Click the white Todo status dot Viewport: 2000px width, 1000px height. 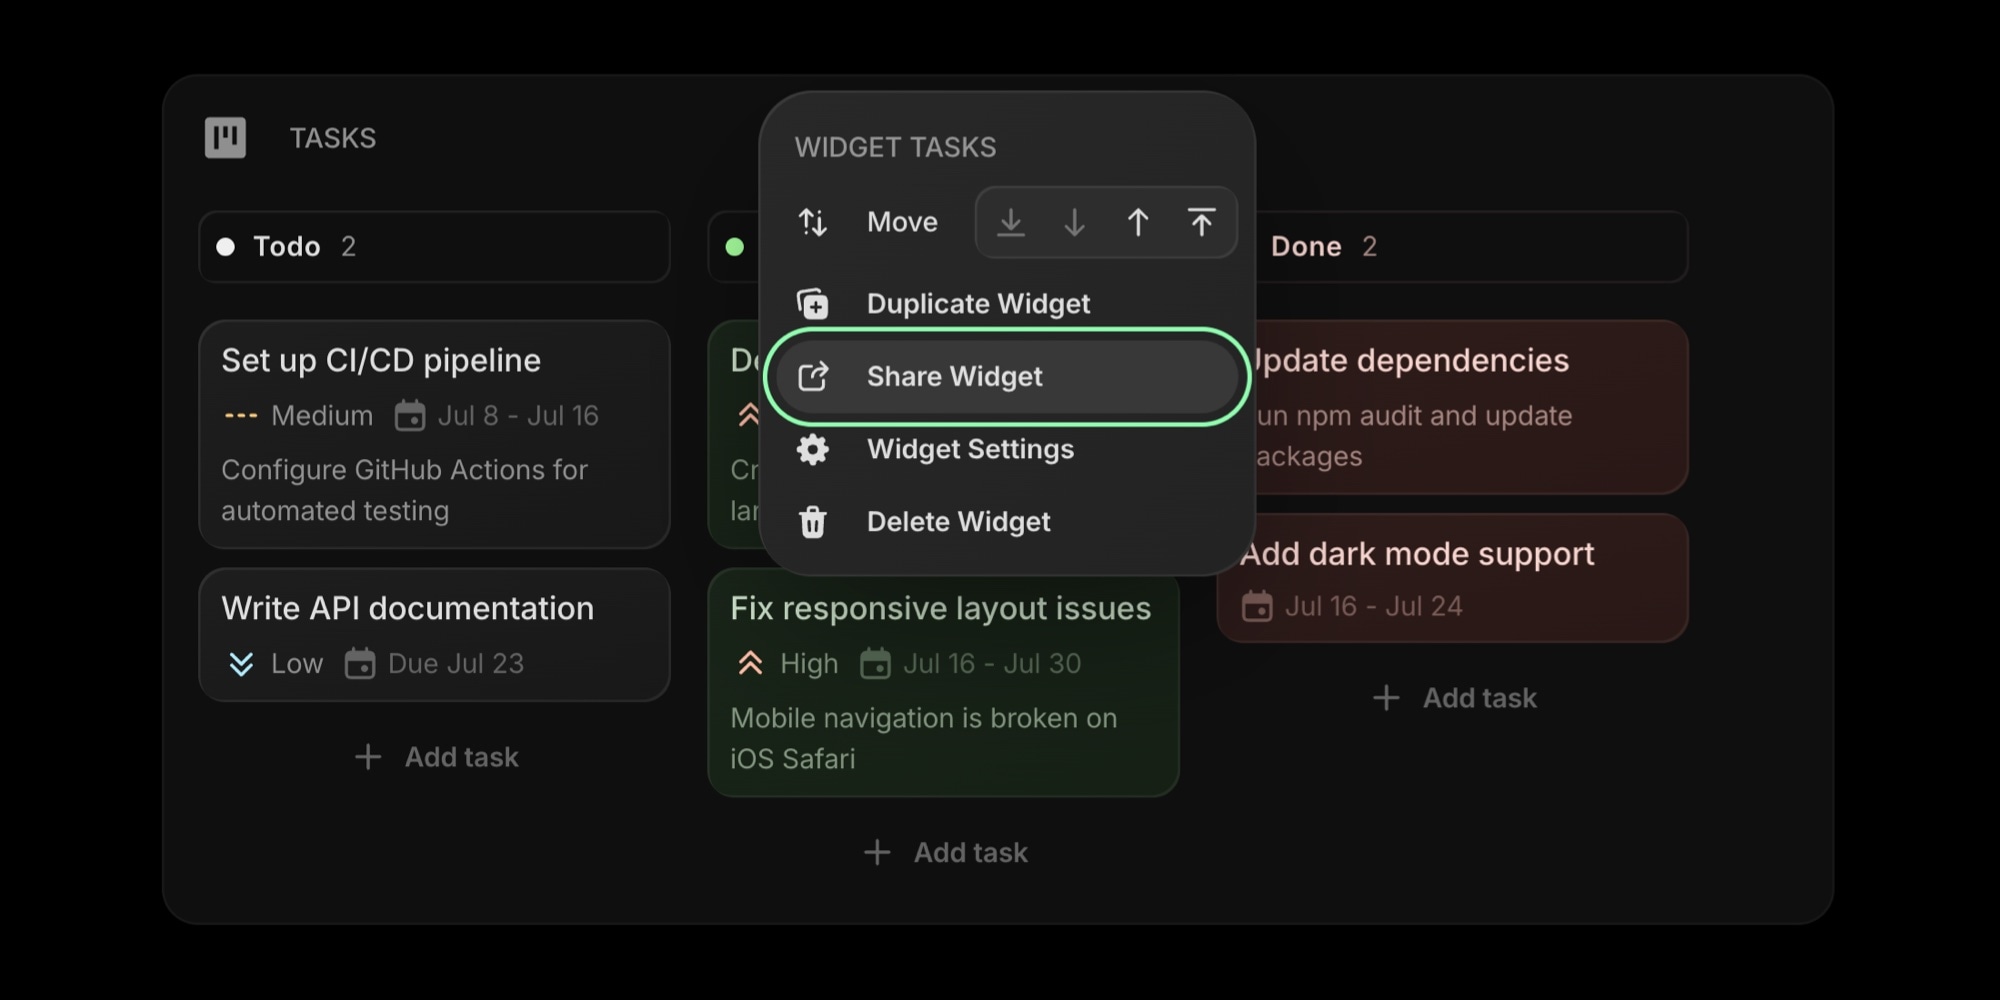point(226,246)
